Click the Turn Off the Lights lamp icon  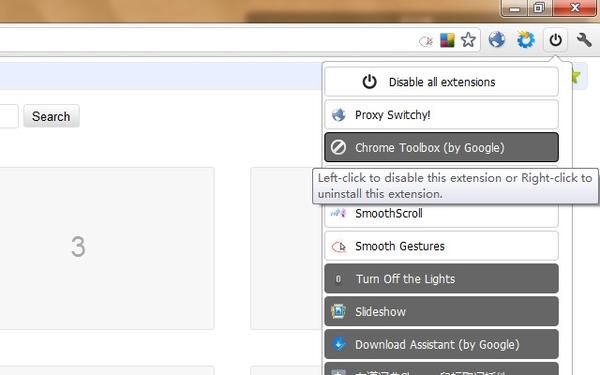tap(338, 279)
